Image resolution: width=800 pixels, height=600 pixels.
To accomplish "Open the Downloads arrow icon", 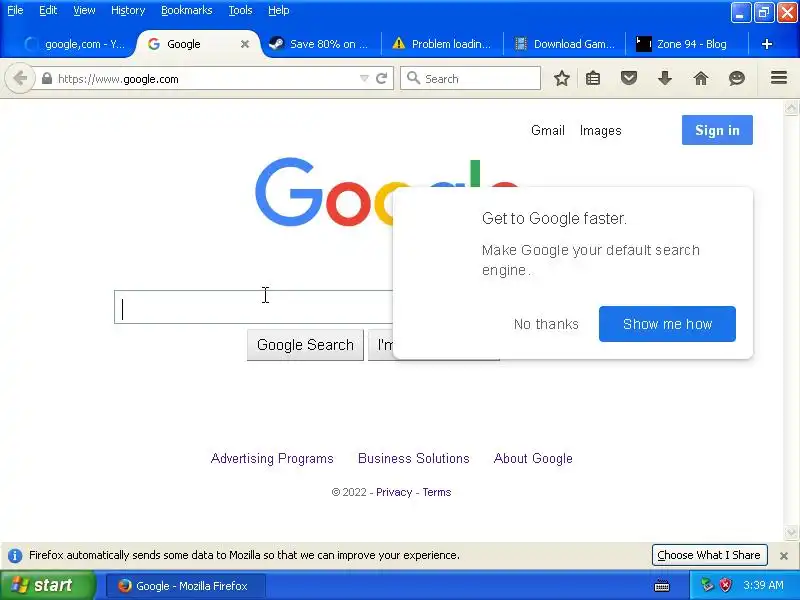I will 664,79.
